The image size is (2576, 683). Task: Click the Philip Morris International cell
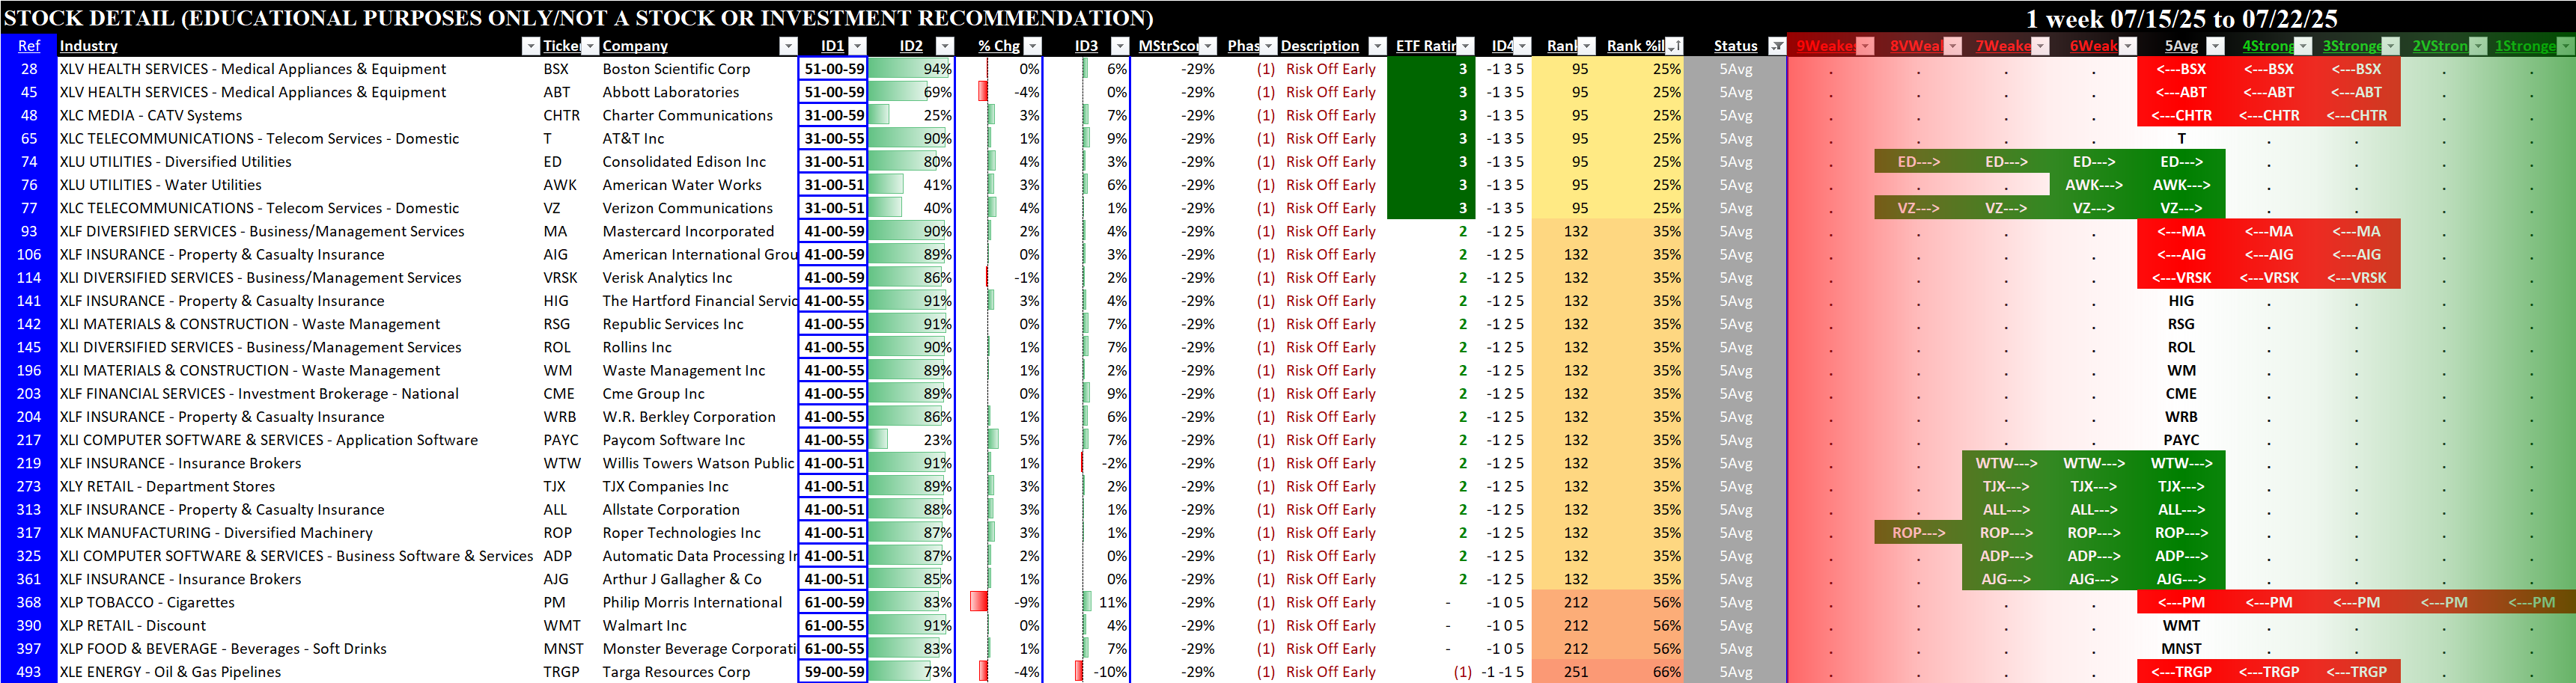[692, 602]
